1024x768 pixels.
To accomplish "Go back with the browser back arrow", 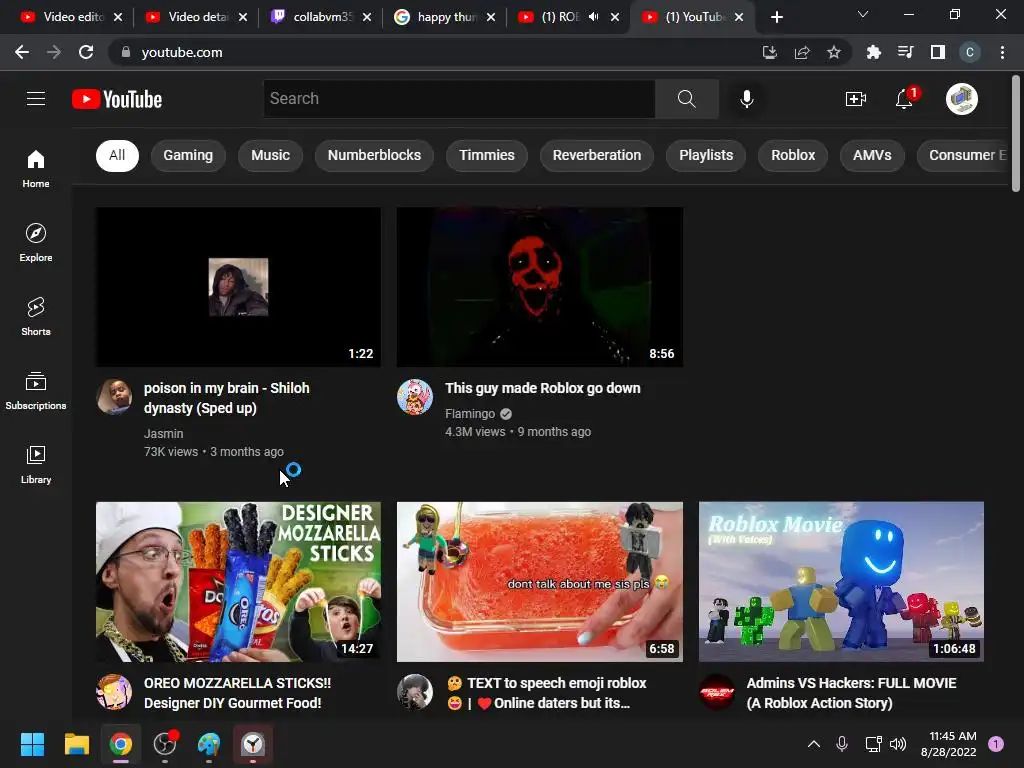I will click(22, 52).
